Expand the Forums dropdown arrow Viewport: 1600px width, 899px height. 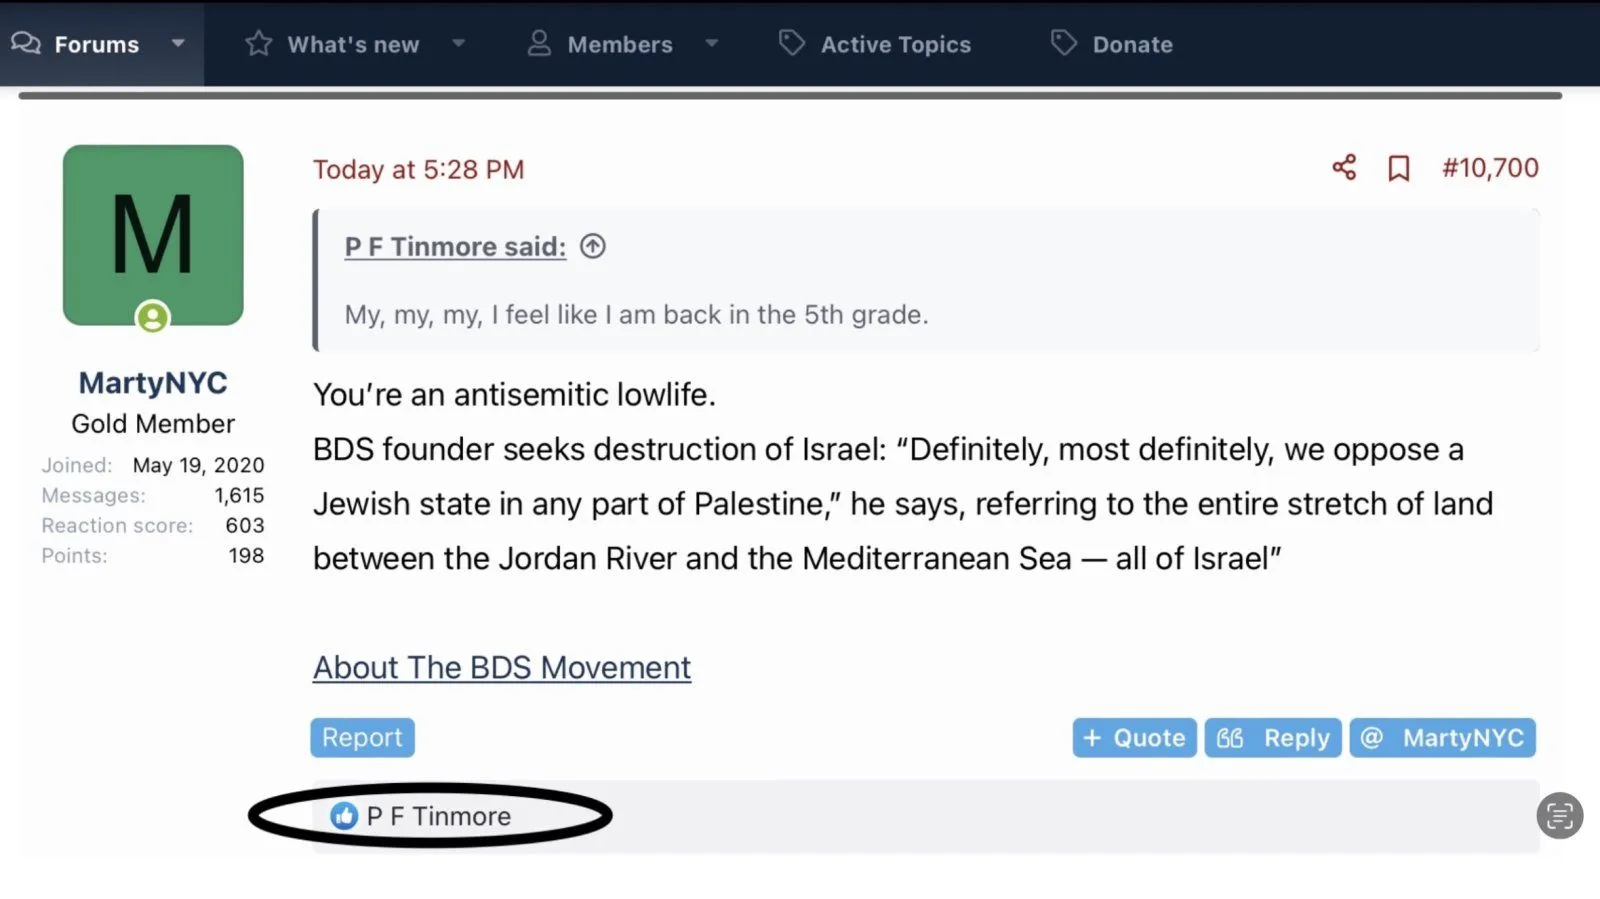(x=178, y=44)
